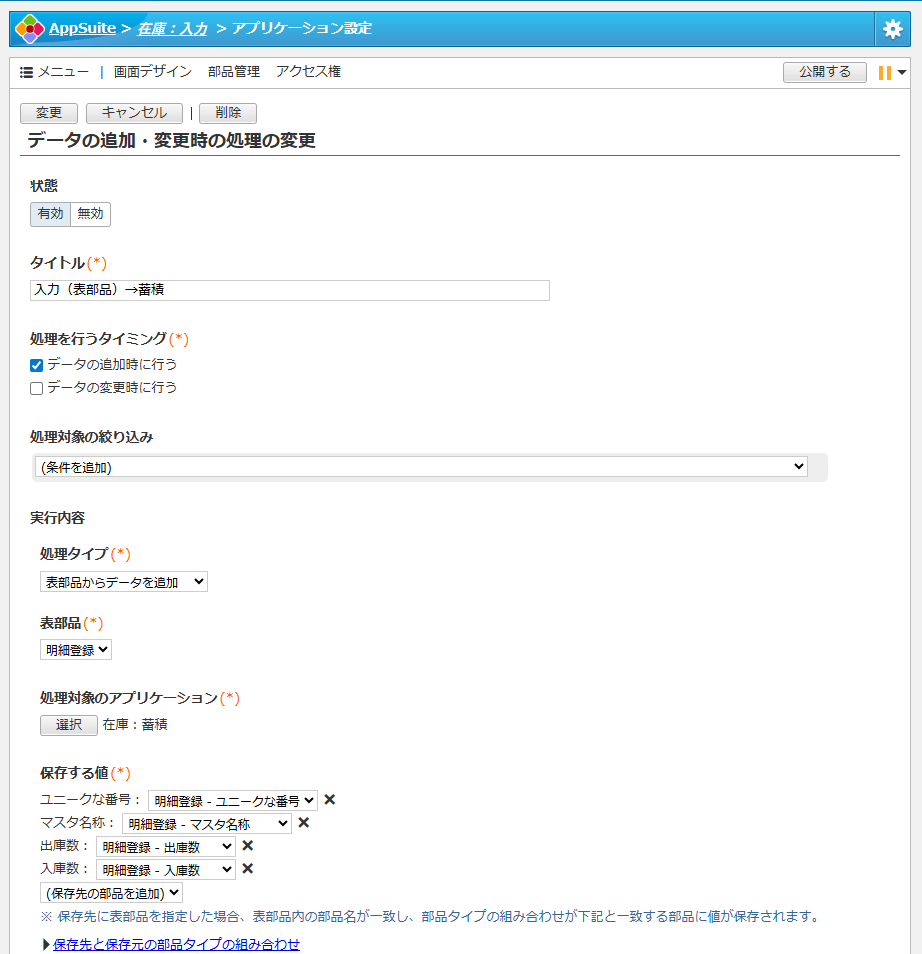Screen dimensions: 922x954
Task: Open the 表部品 明細登録 dropdown
Action: click(76, 650)
